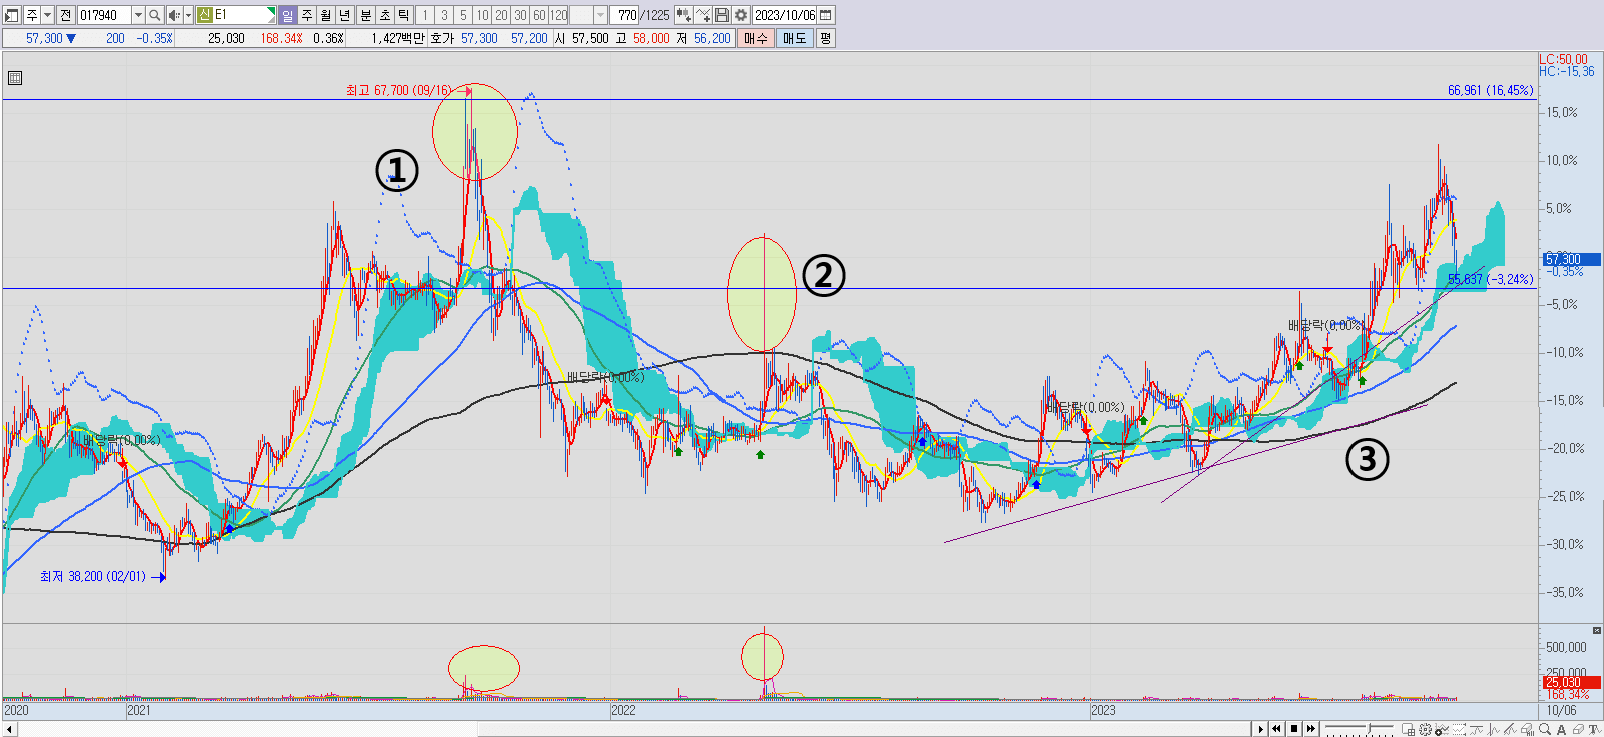Toggle the 전 button
The width and height of the screenshot is (1604, 737).
[x=65, y=15]
